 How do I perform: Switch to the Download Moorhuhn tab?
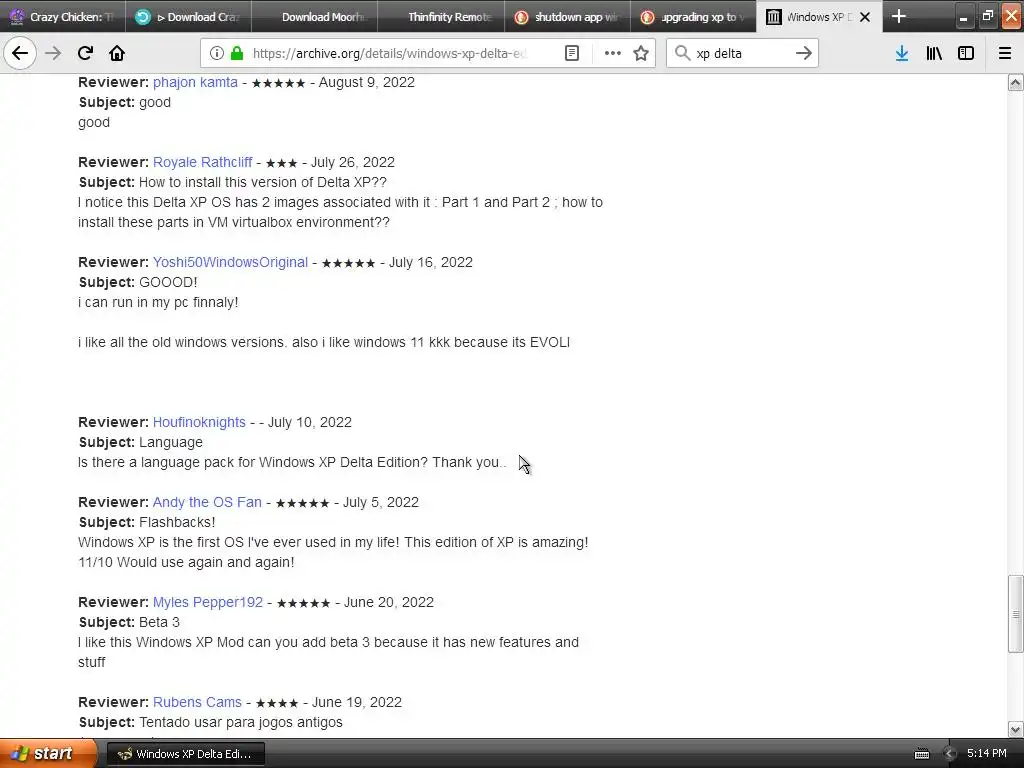(314, 17)
